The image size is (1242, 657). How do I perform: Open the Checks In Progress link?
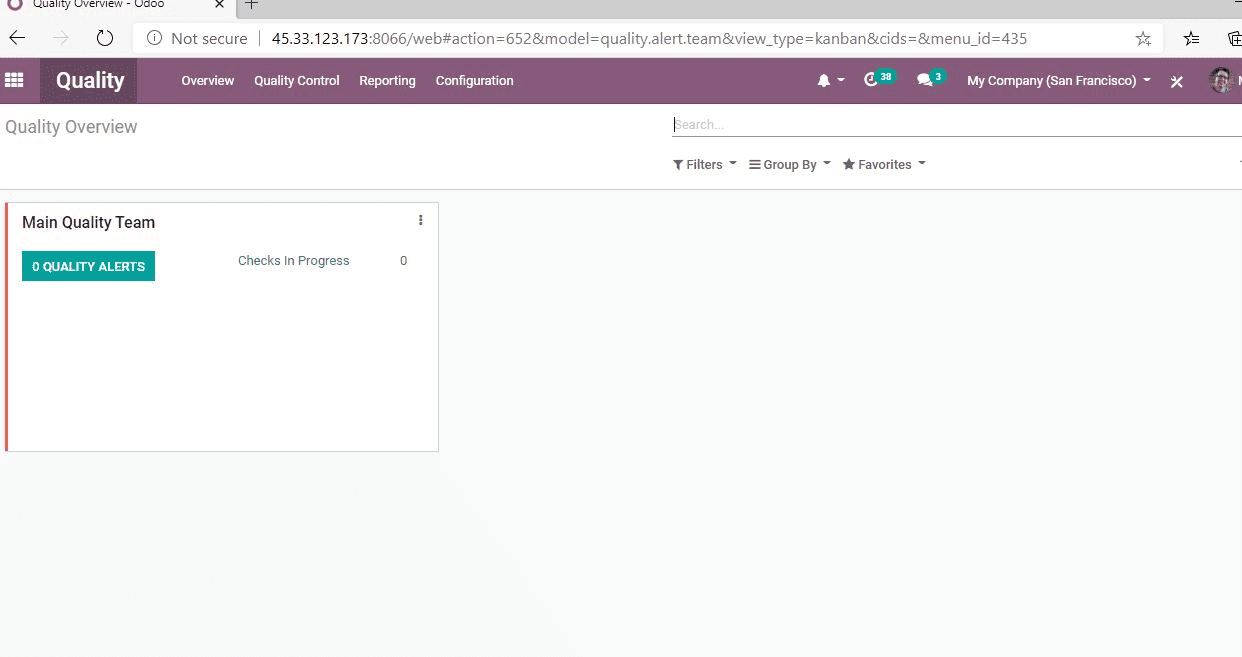(294, 261)
